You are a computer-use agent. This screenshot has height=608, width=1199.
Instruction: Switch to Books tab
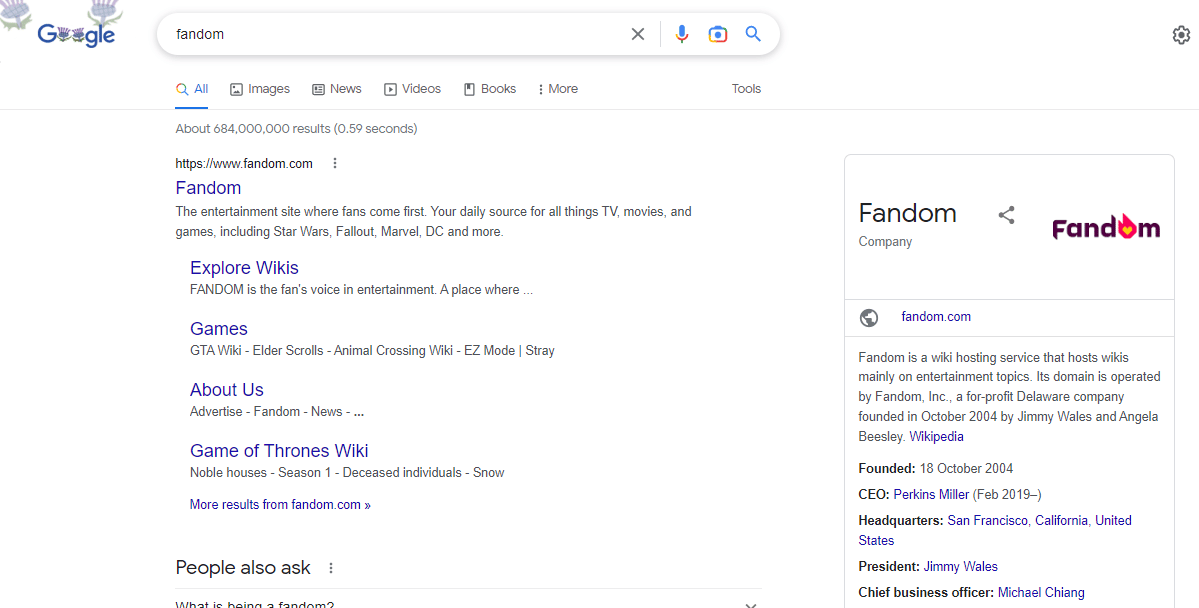pyautogui.click(x=489, y=89)
